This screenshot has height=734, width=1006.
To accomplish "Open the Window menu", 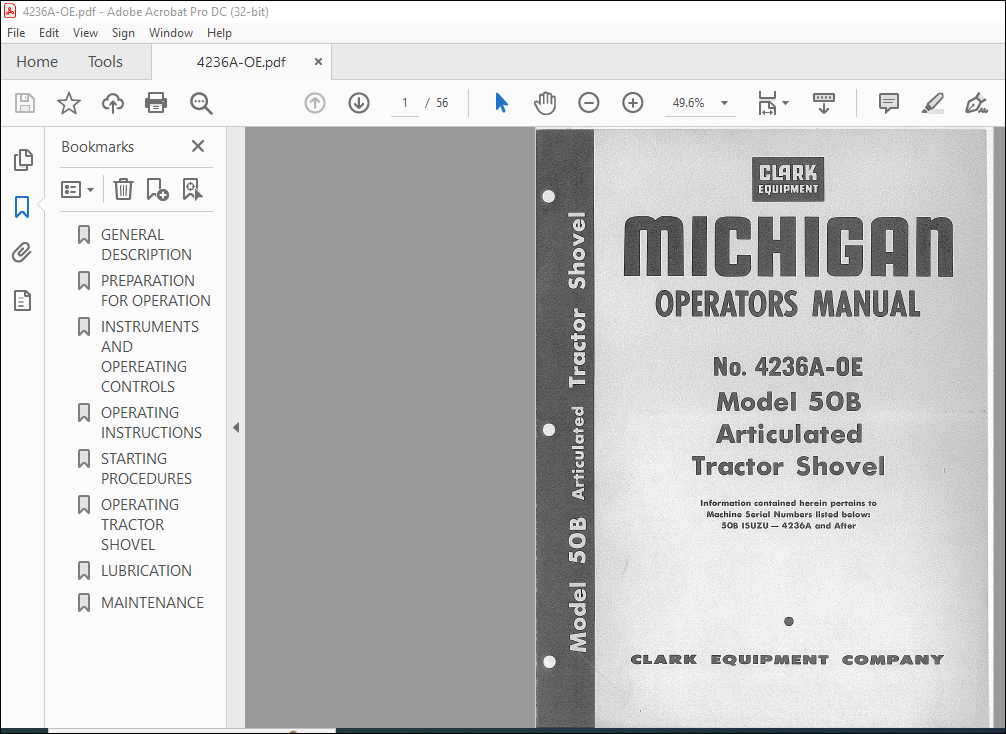I will [171, 33].
